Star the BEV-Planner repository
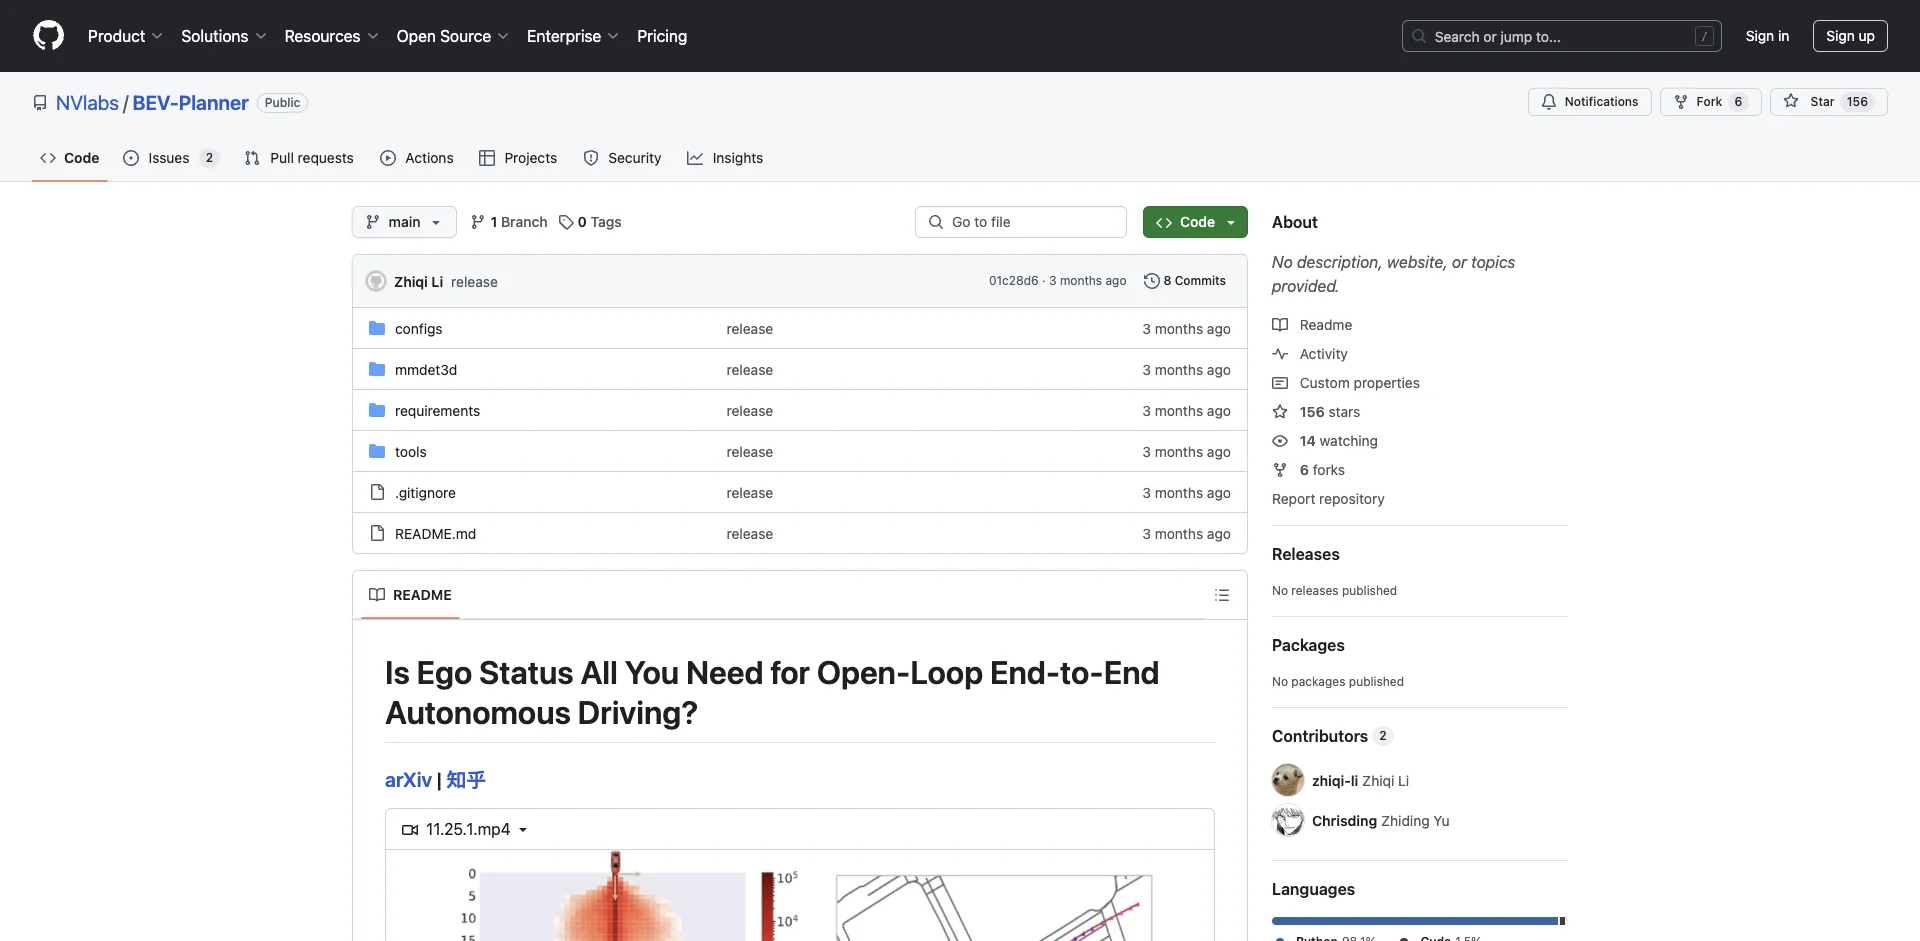 click(x=1828, y=102)
